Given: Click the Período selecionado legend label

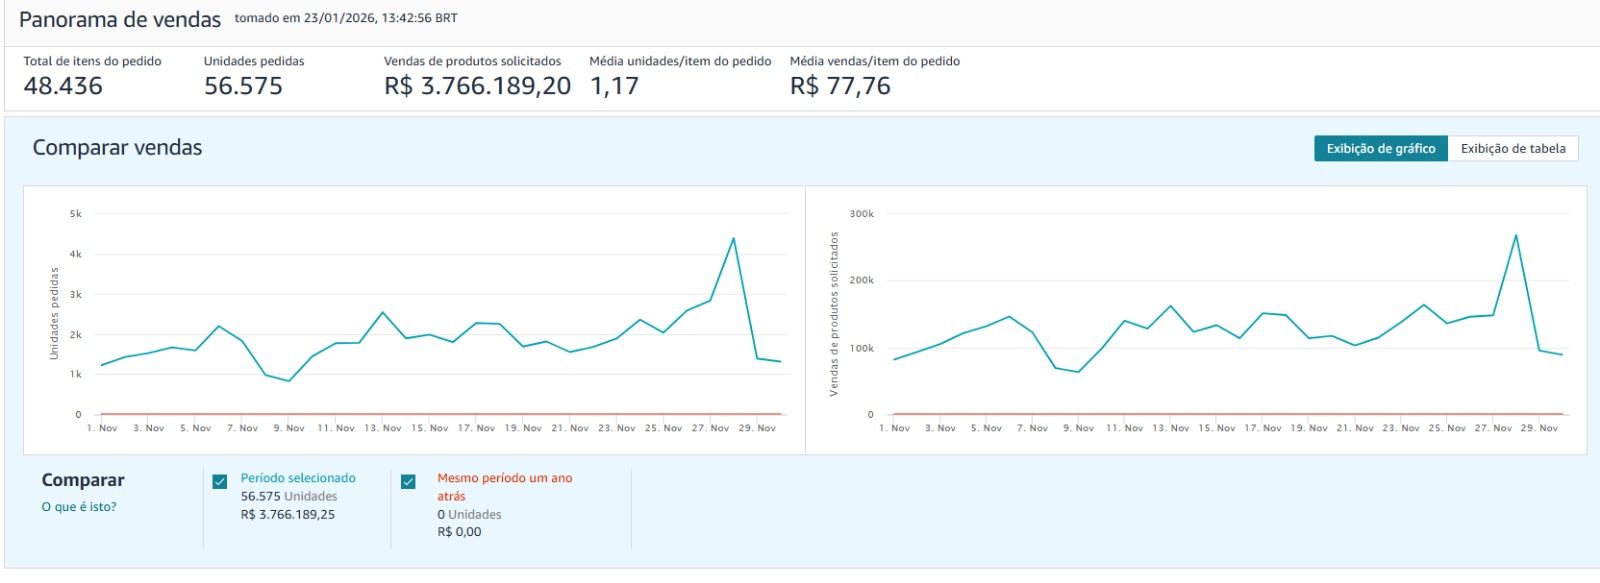Looking at the screenshot, I should pyautogui.click(x=298, y=478).
